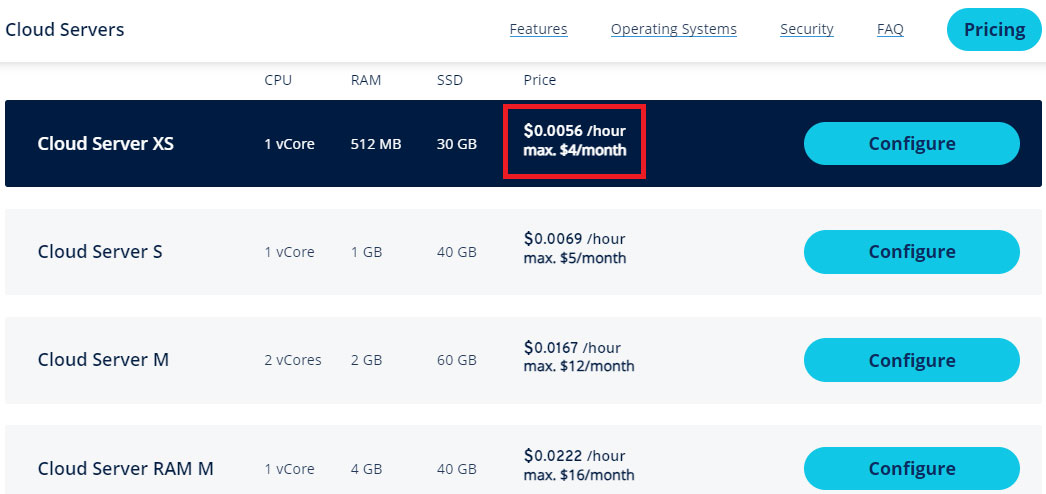Click the Cloud Servers page title
This screenshot has width=1046, height=494.
(65, 29)
